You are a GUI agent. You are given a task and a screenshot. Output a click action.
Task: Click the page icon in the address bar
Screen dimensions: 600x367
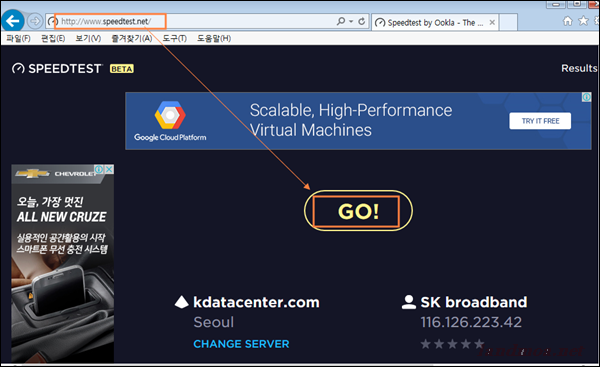point(52,21)
